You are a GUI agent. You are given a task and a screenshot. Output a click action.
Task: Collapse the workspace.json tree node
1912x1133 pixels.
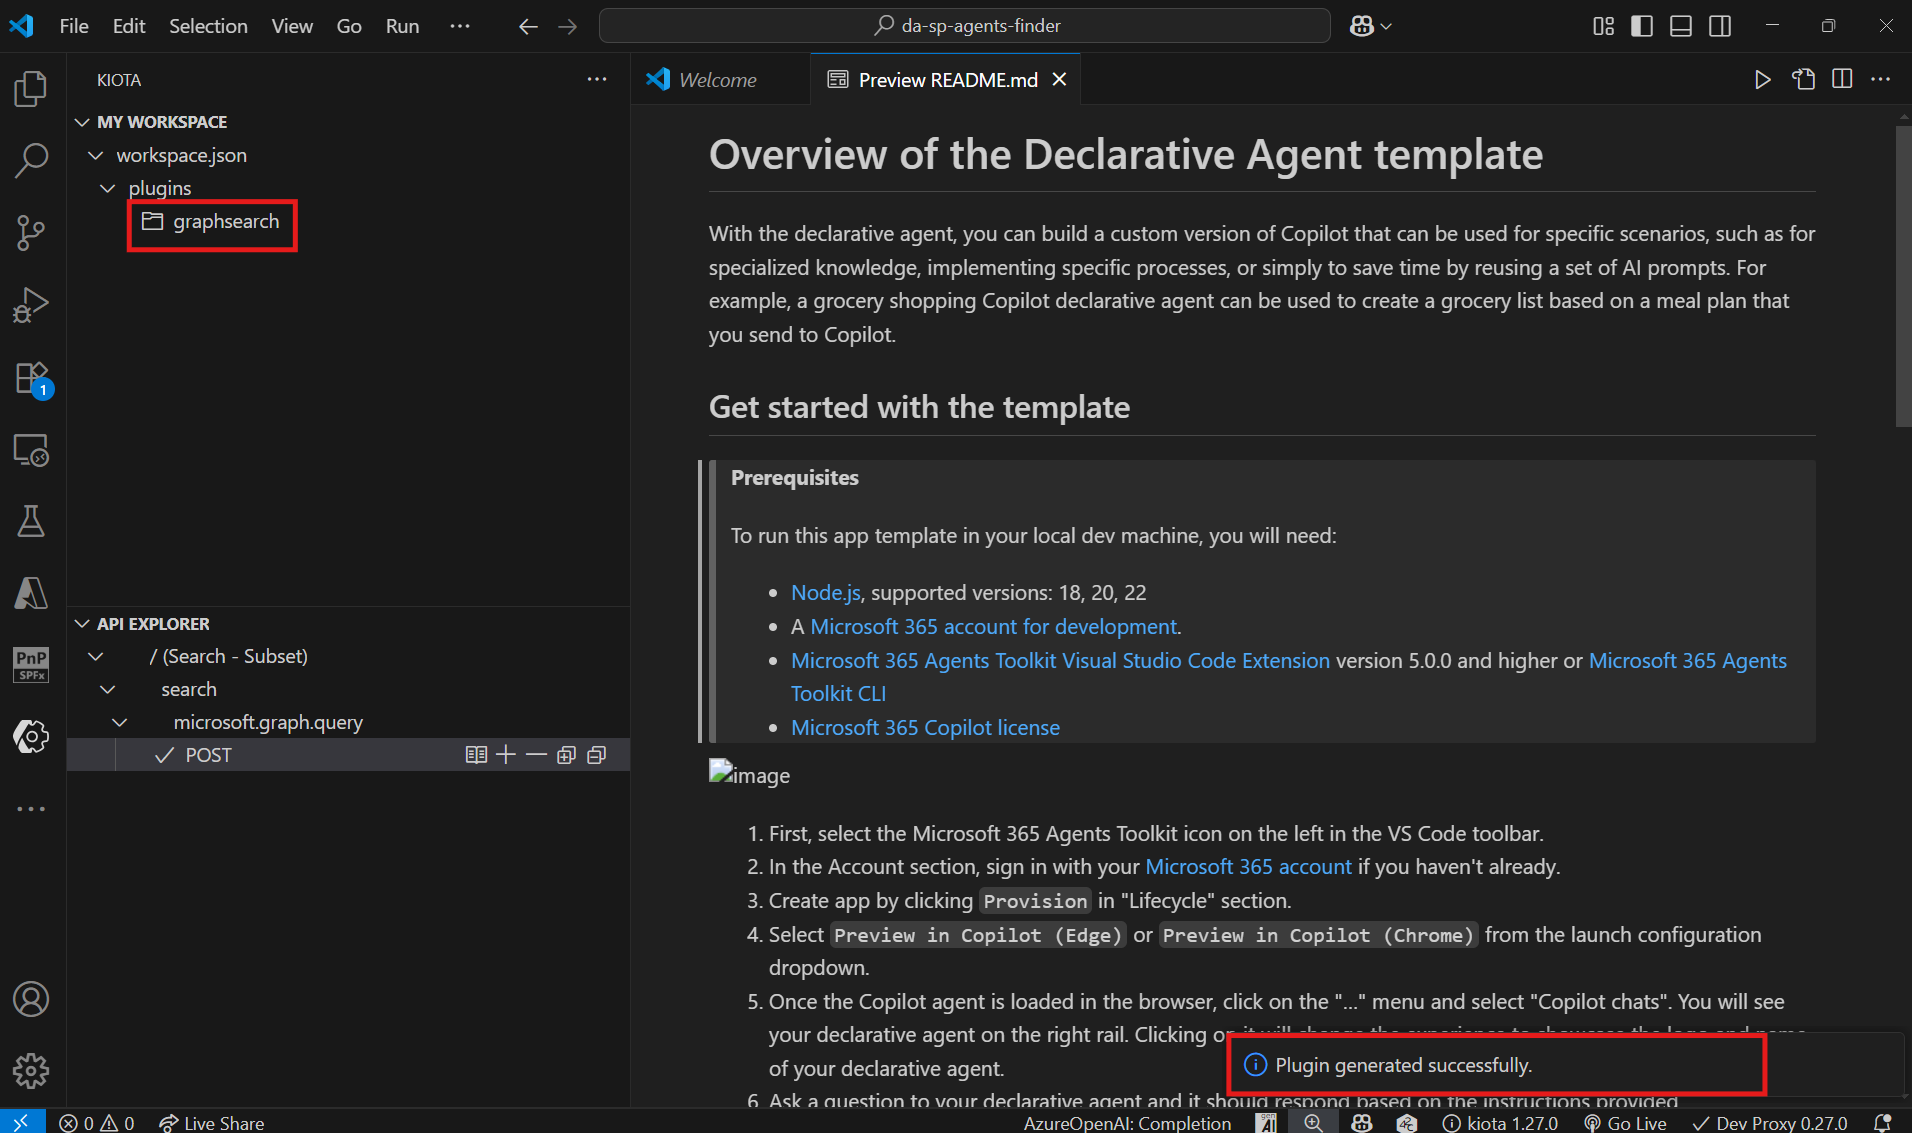(x=96, y=155)
